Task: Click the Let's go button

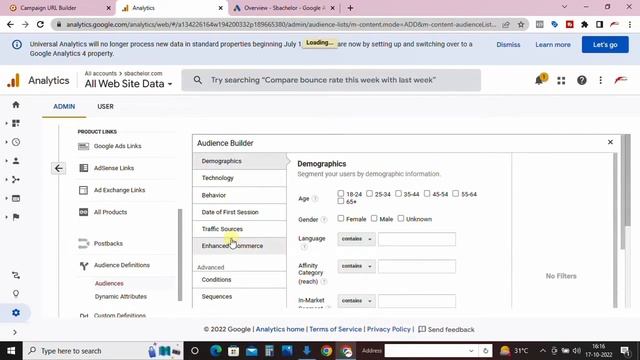Action: point(605,44)
